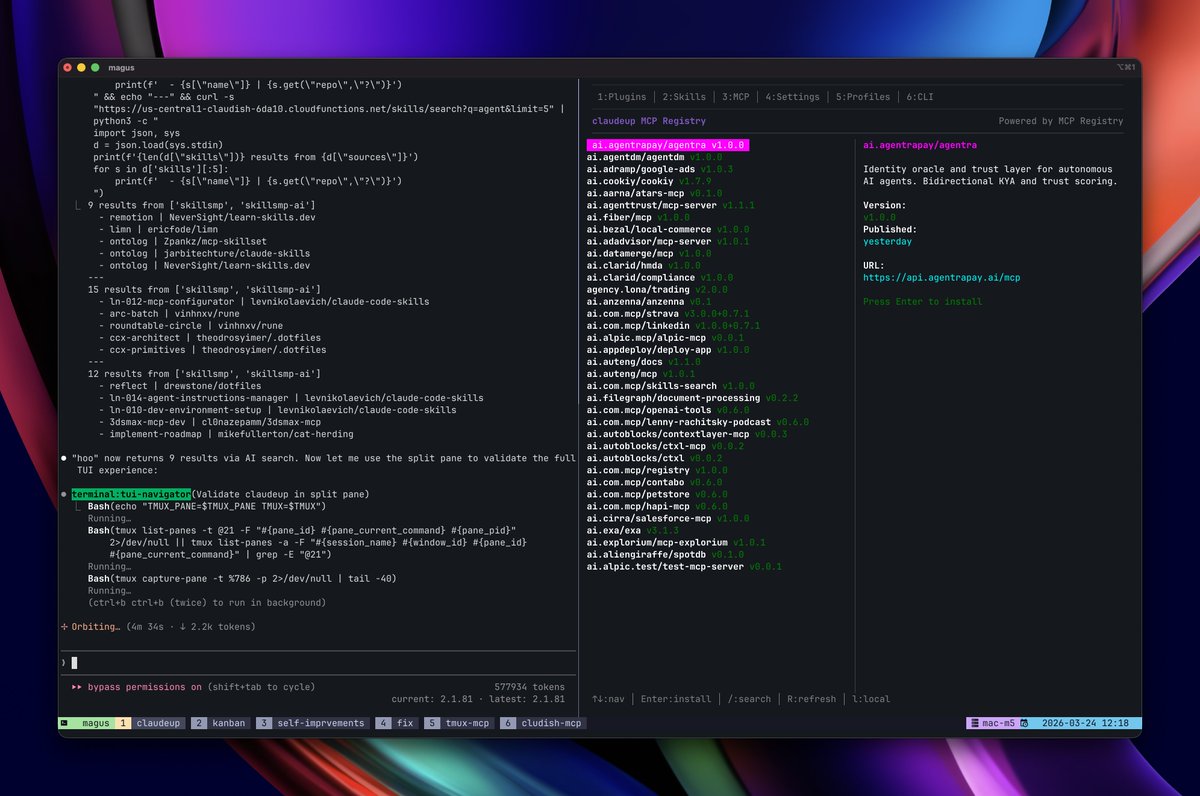Click Powered by MCP Registry text
This screenshot has width=1200, height=796.
[1061, 121]
